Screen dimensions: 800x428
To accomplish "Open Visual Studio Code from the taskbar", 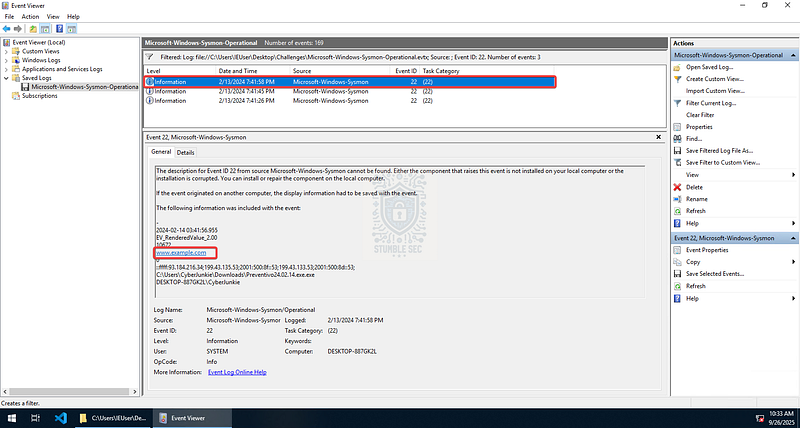I will 61,418.
